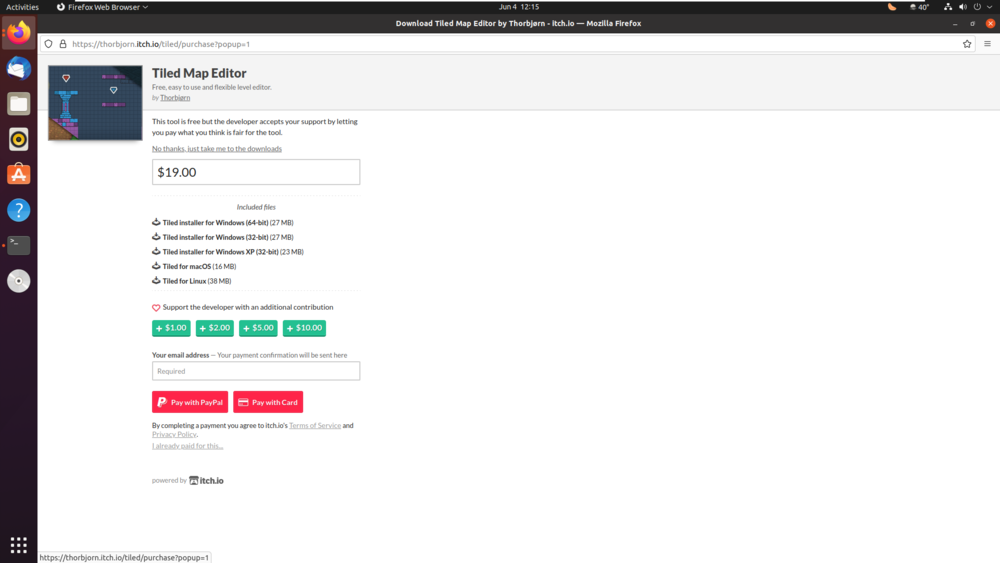Click Tiled installer for Windows (64-bit) text

point(215,223)
